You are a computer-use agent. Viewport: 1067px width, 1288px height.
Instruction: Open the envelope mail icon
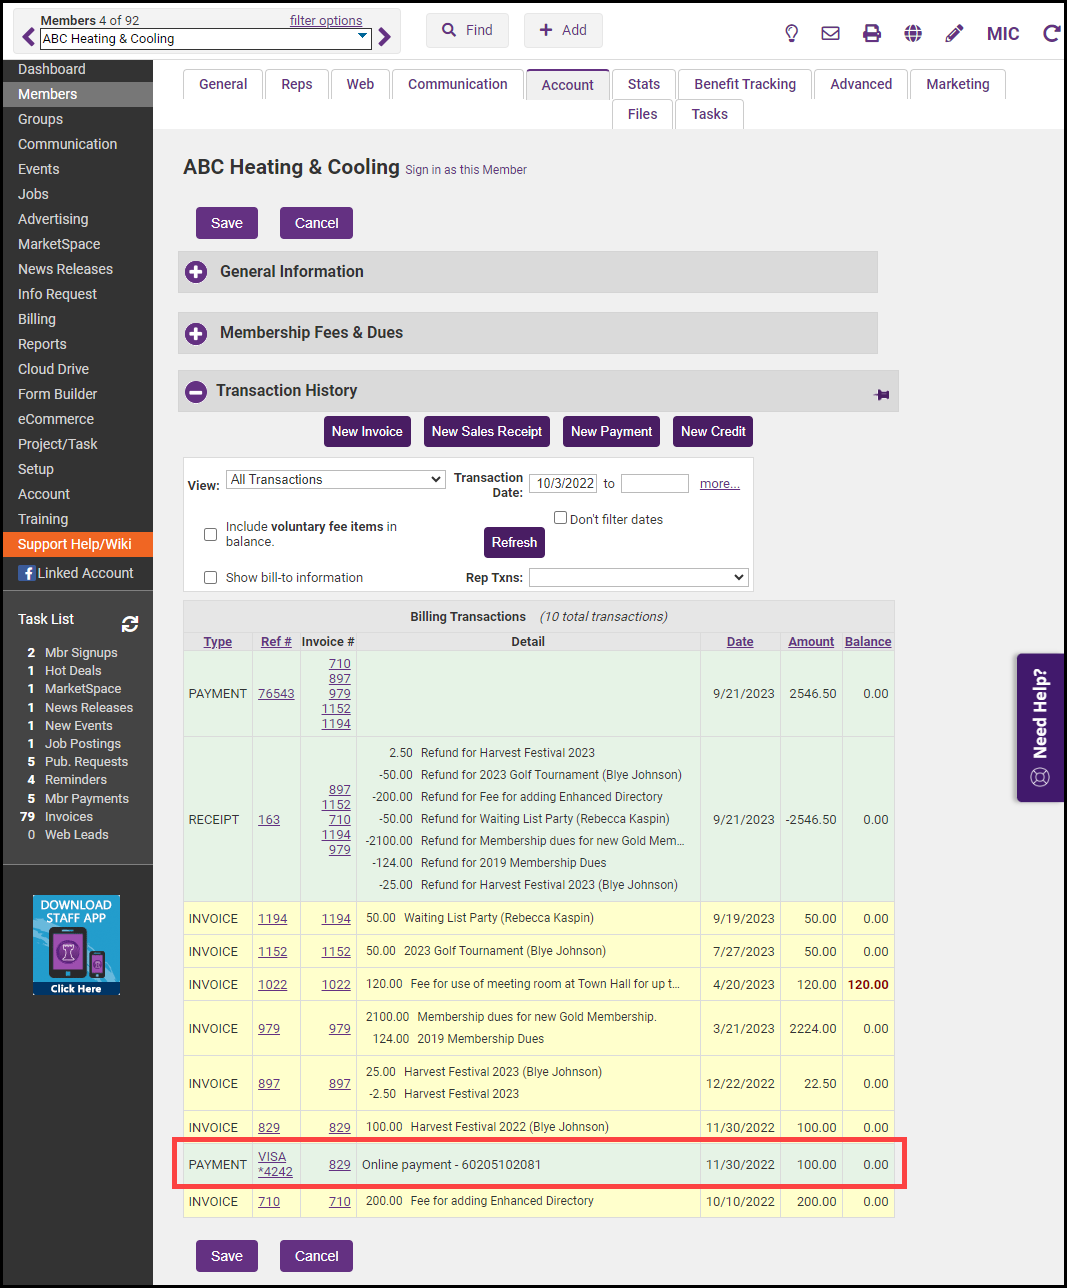point(830,33)
